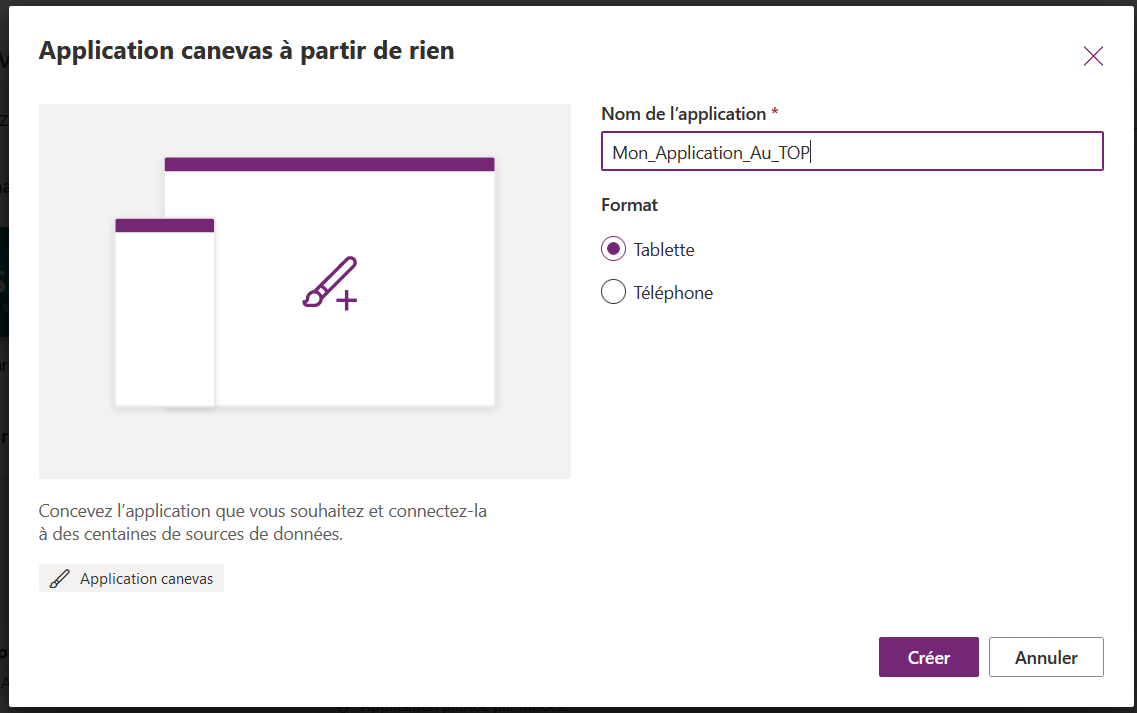The width and height of the screenshot is (1137, 713).
Task: Close the dialog with the X icon
Action: click(1093, 56)
